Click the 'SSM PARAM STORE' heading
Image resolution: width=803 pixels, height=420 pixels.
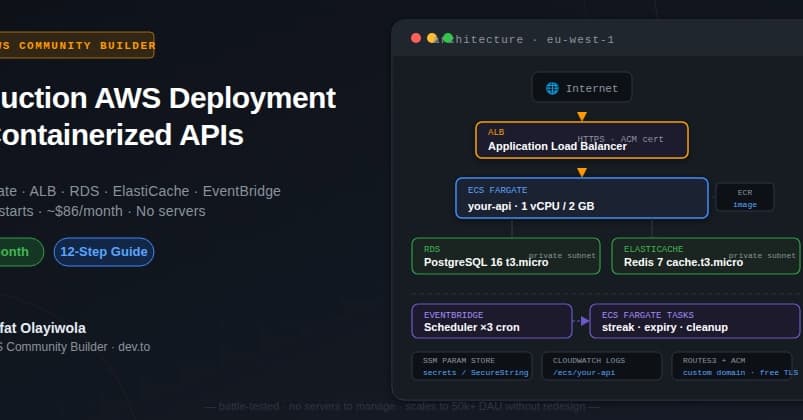coord(459,361)
